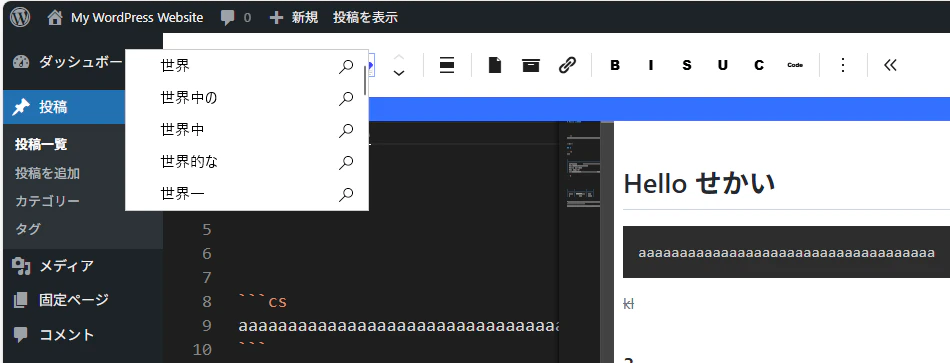Insert a link with the chain icon
Image resolution: width=950 pixels, height=363 pixels.
coord(567,65)
